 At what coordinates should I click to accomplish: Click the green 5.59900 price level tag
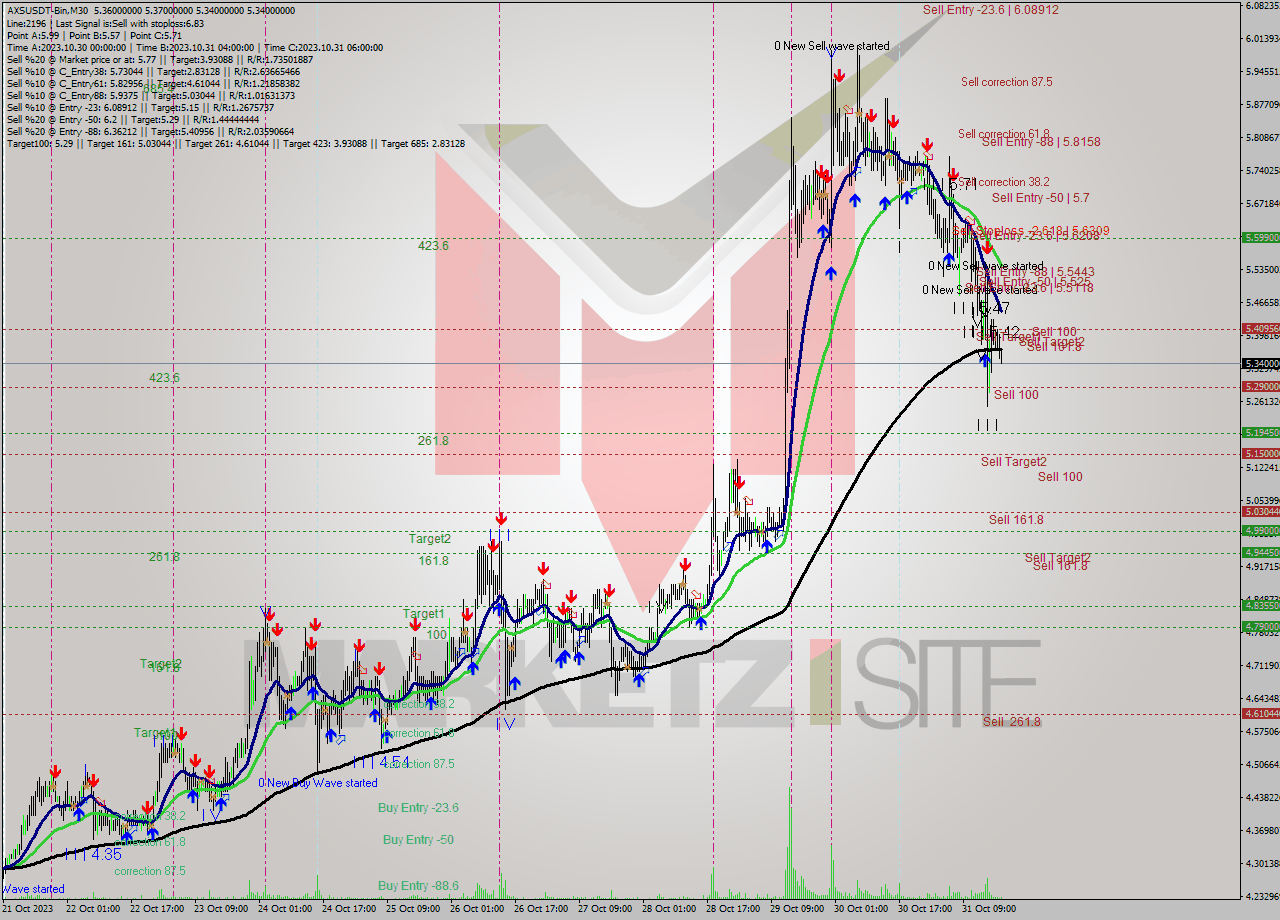pos(1260,238)
